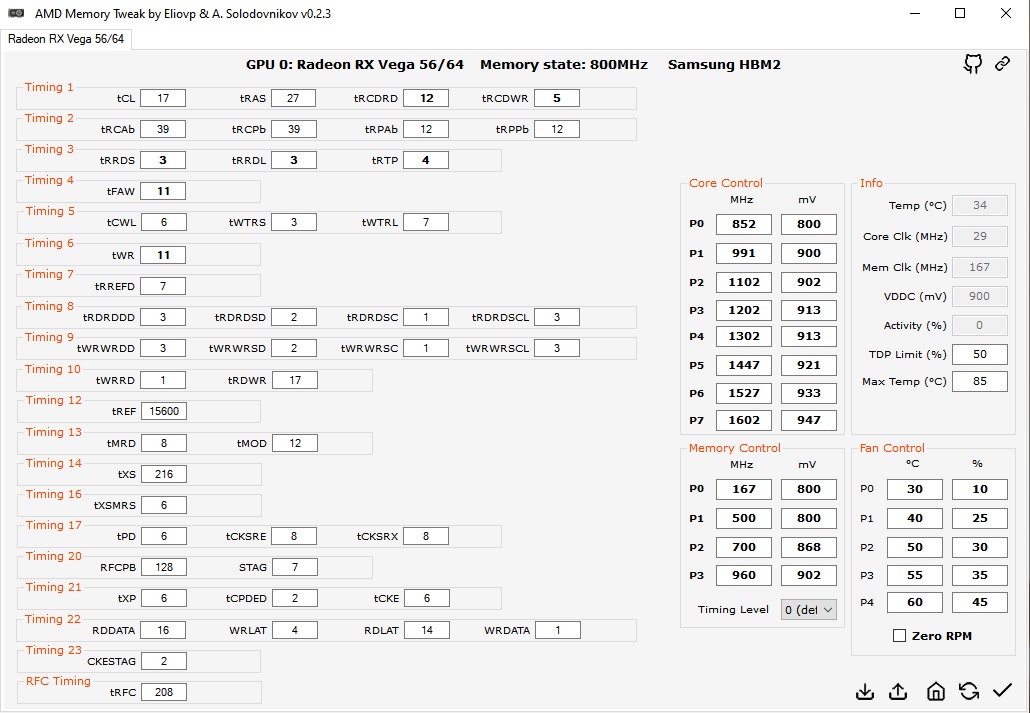Select the tCKE input box

click(427, 598)
